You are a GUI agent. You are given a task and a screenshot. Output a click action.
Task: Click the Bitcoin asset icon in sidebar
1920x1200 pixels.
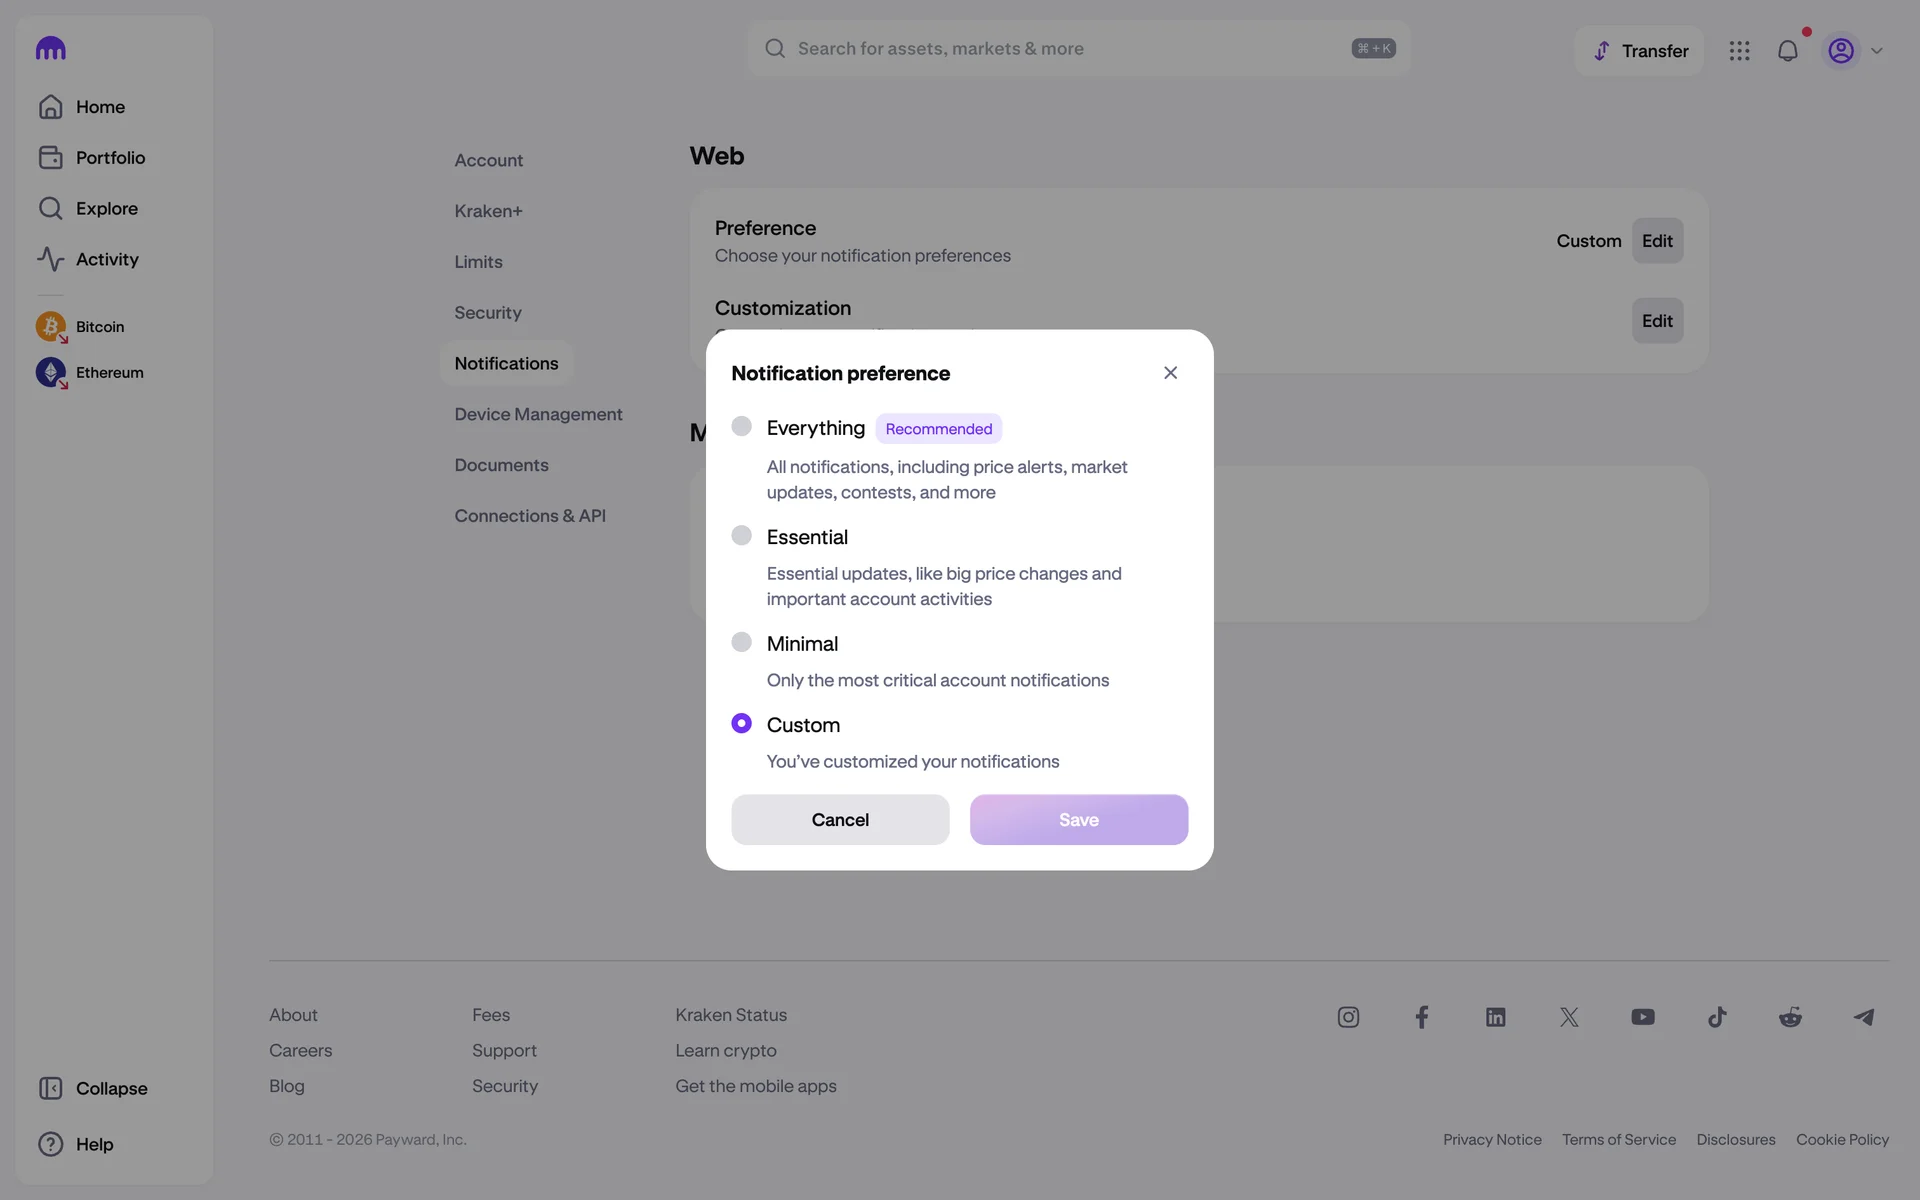click(50, 327)
